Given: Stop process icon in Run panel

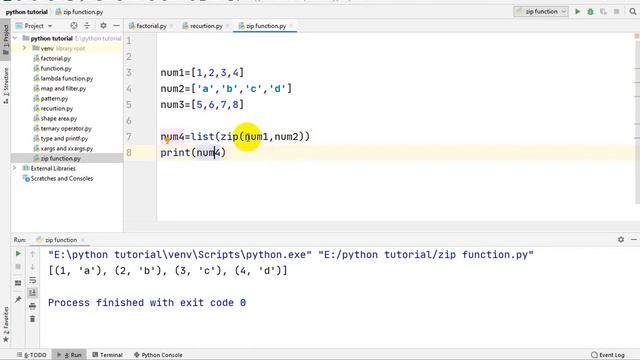Looking at the screenshot, I should 18,267.
